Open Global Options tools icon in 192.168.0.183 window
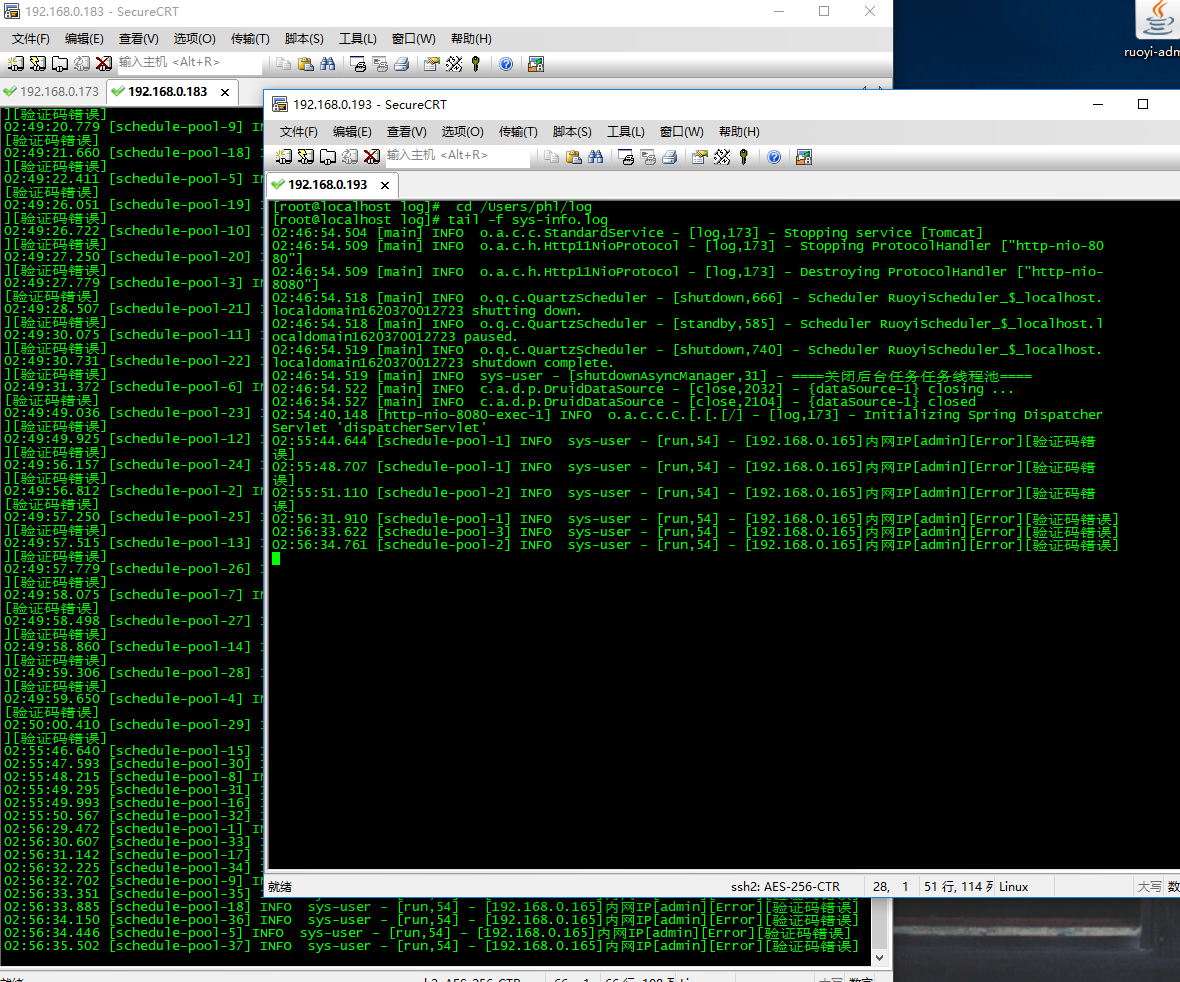The width and height of the screenshot is (1180, 982). 454,64
